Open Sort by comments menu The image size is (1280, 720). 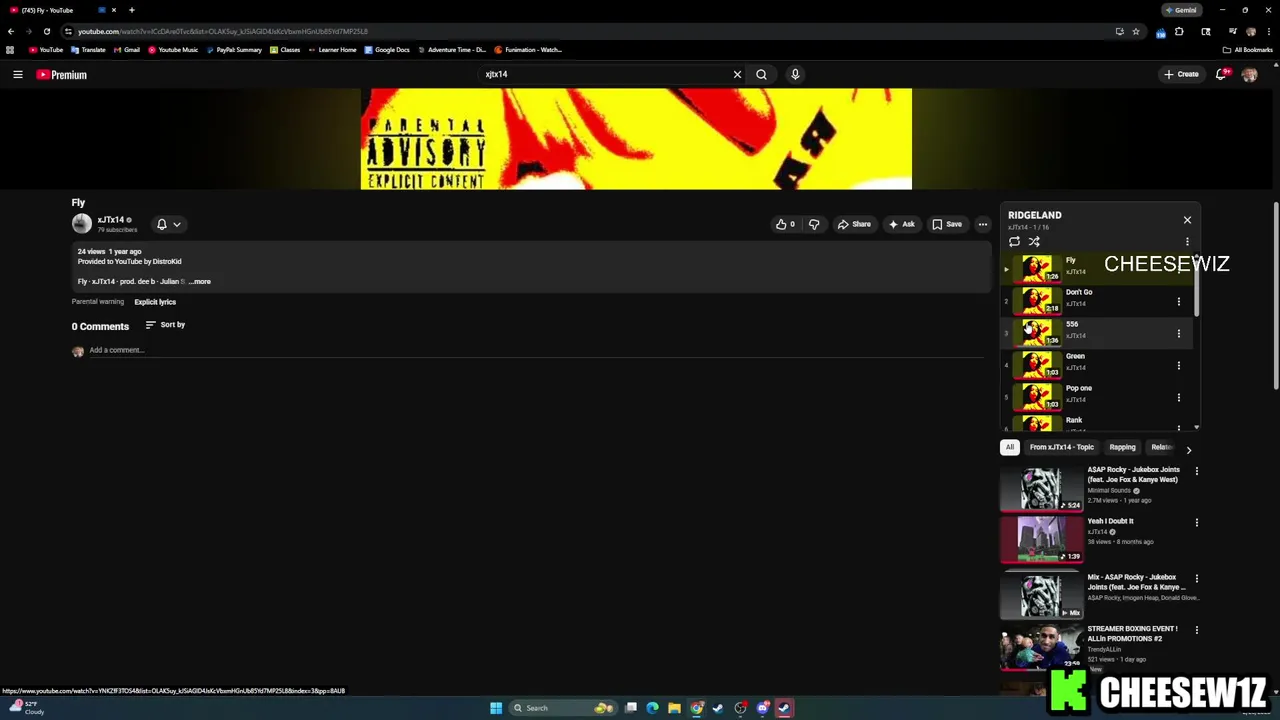(x=165, y=325)
